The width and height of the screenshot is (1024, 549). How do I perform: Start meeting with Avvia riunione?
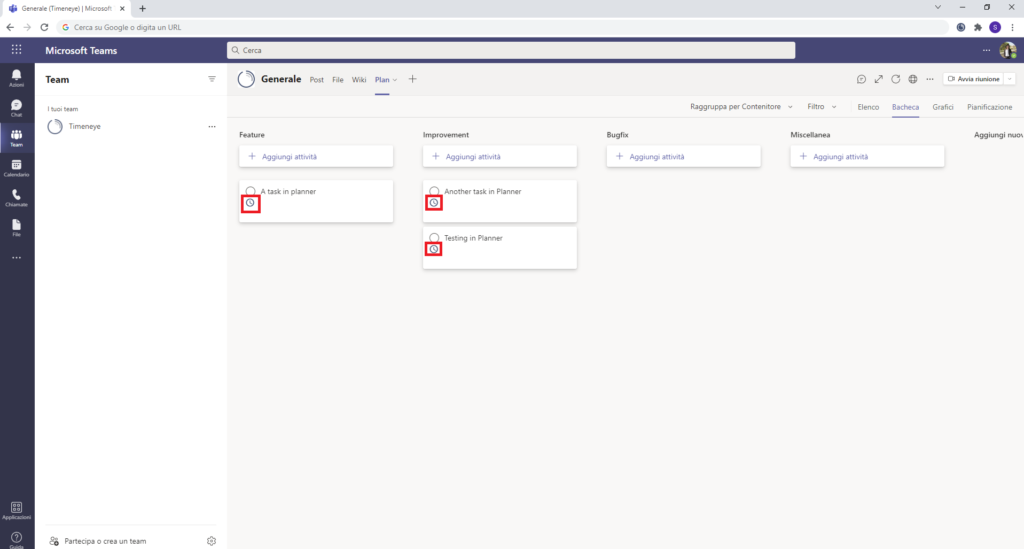(974, 79)
